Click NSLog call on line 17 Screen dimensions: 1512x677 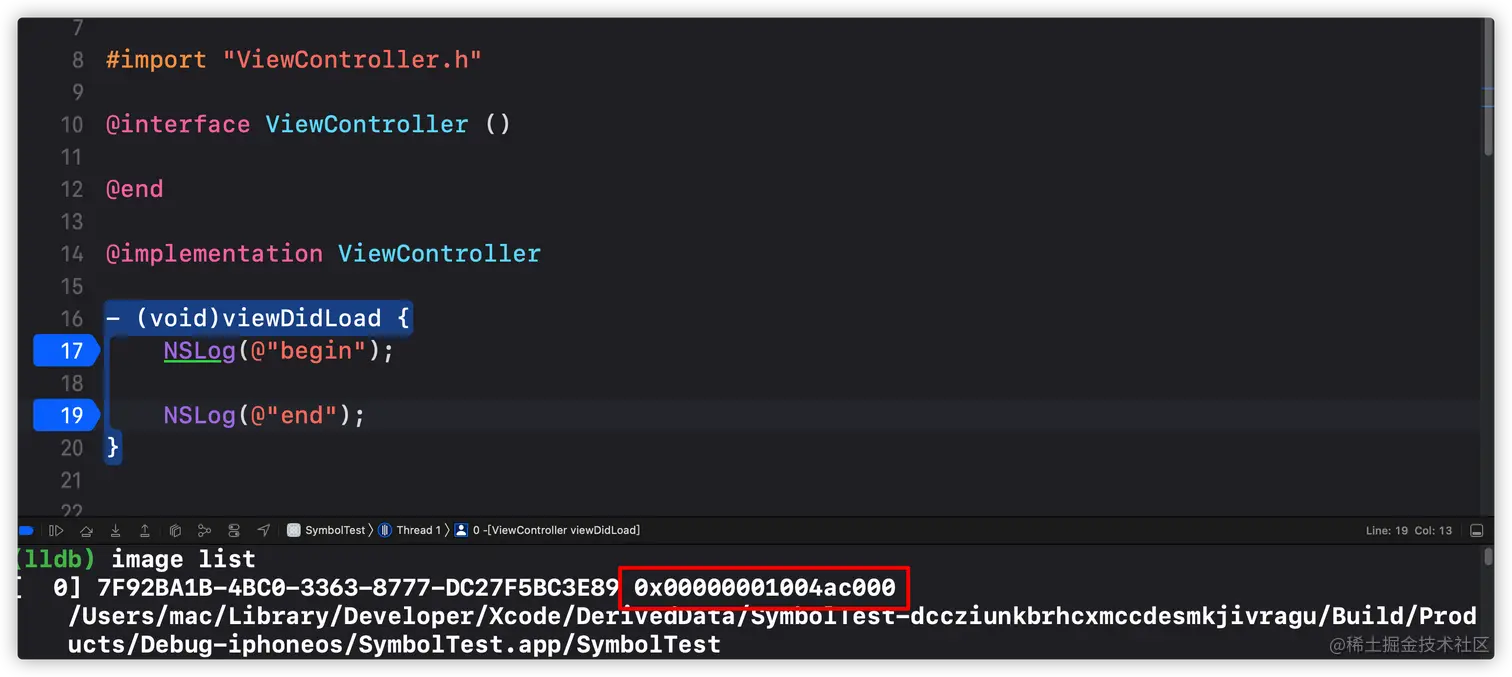point(199,351)
